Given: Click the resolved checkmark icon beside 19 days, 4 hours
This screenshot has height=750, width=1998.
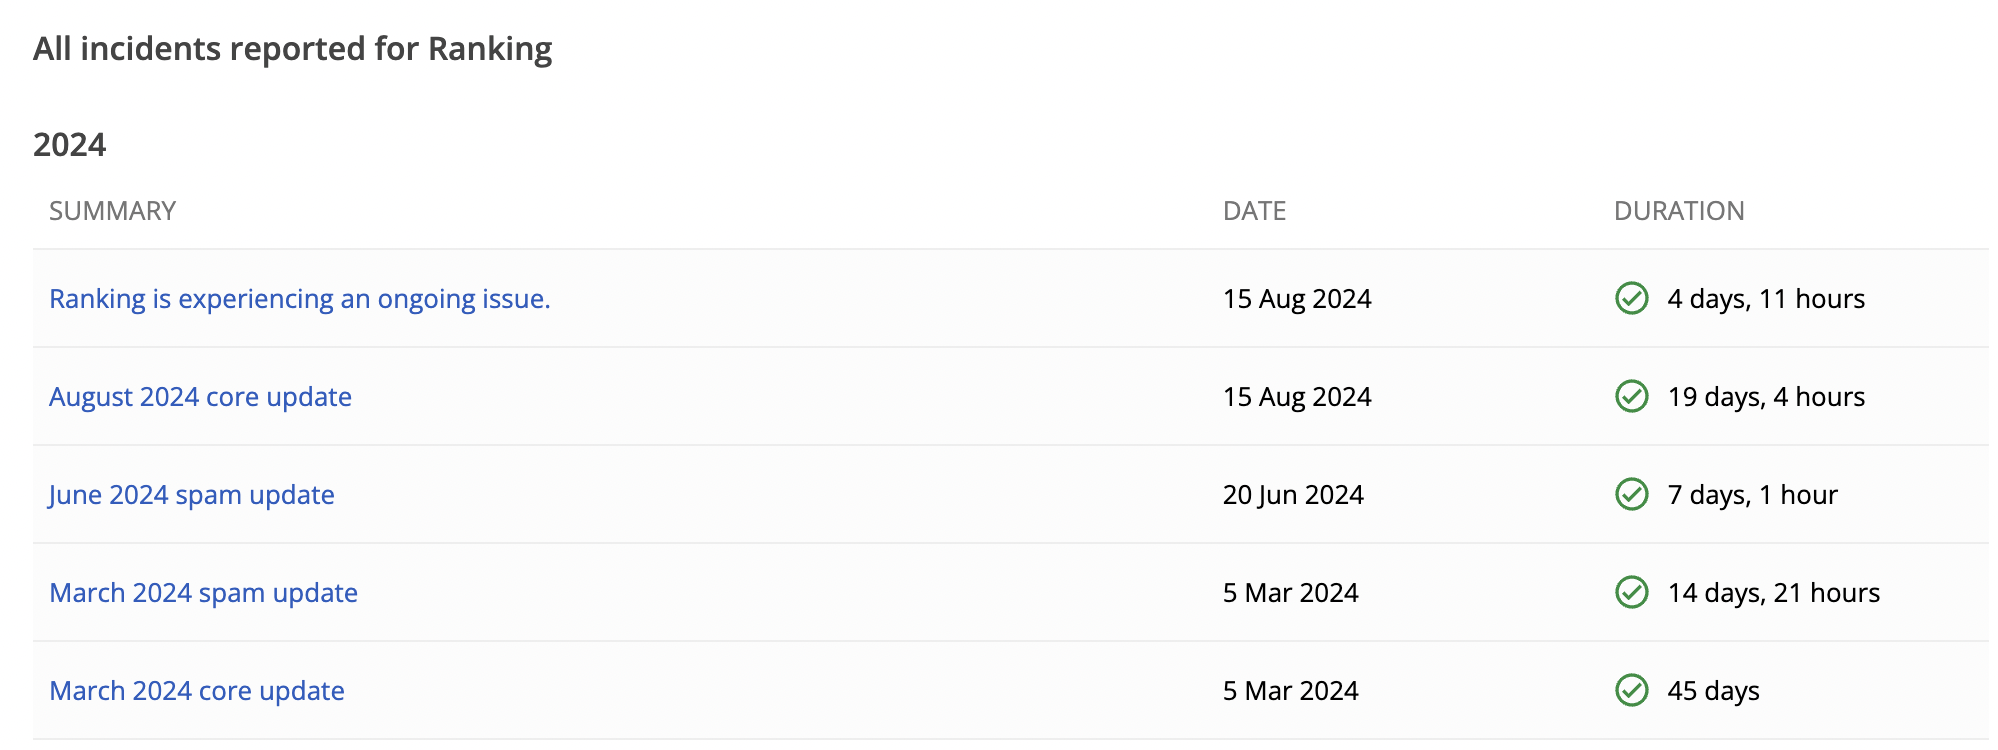Looking at the screenshot, I should [x=1631, y=396].
